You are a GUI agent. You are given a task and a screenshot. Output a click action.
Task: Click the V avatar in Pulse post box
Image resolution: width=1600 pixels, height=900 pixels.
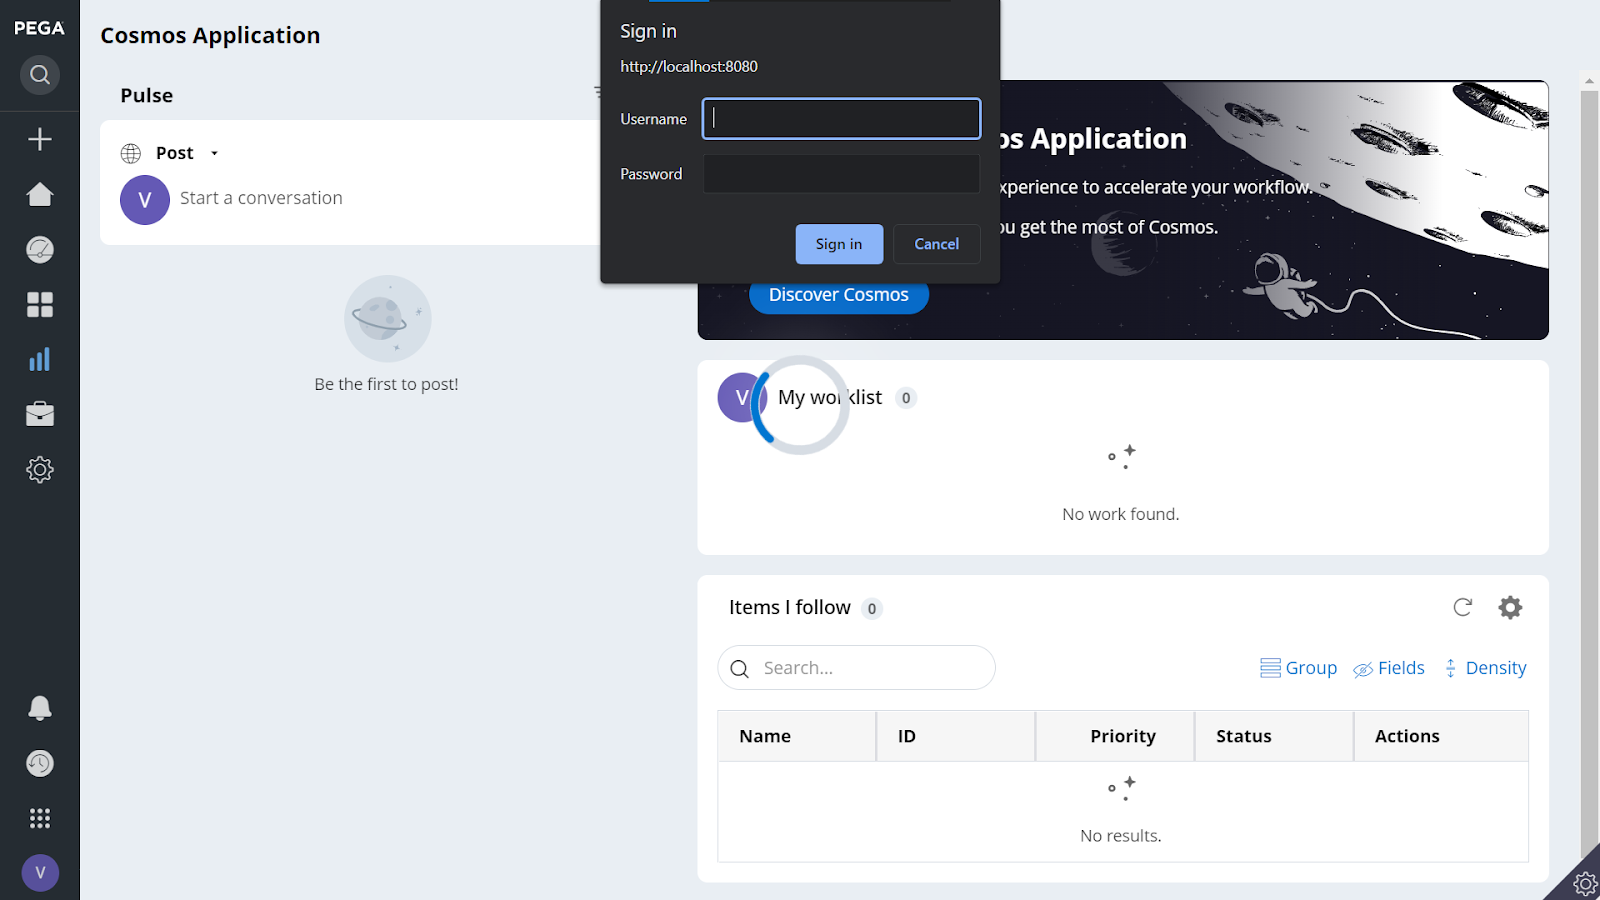click(145, 200)
